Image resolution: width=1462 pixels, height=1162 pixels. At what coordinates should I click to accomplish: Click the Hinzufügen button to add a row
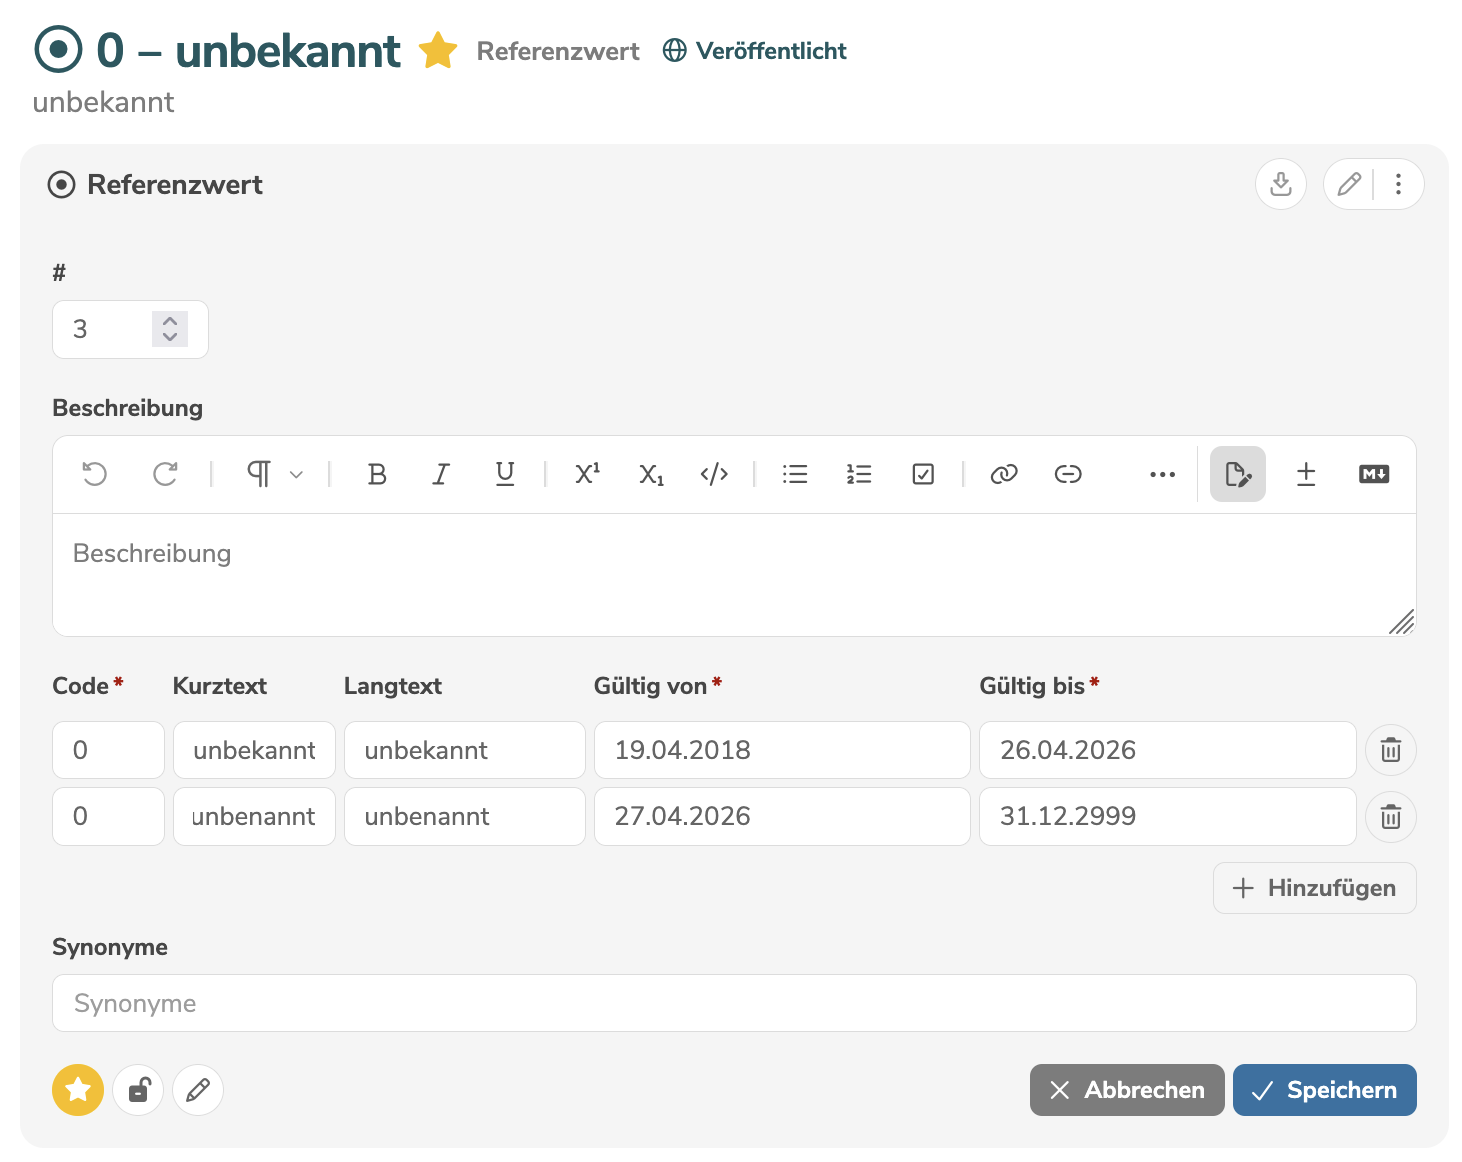pyautogui.click(x=1315, y=888)
